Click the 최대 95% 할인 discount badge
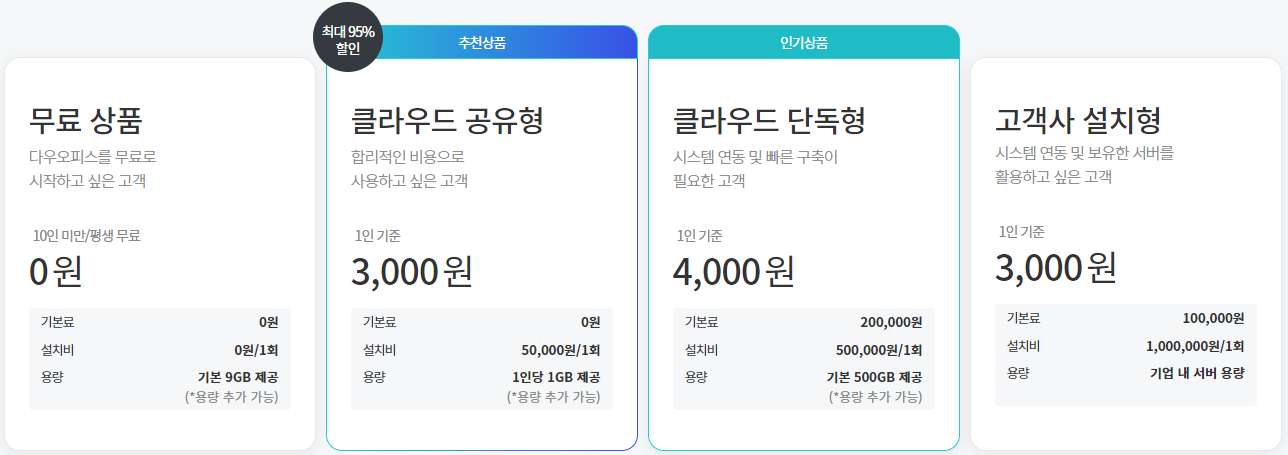 pyautogui.click(x=347, y=39)
